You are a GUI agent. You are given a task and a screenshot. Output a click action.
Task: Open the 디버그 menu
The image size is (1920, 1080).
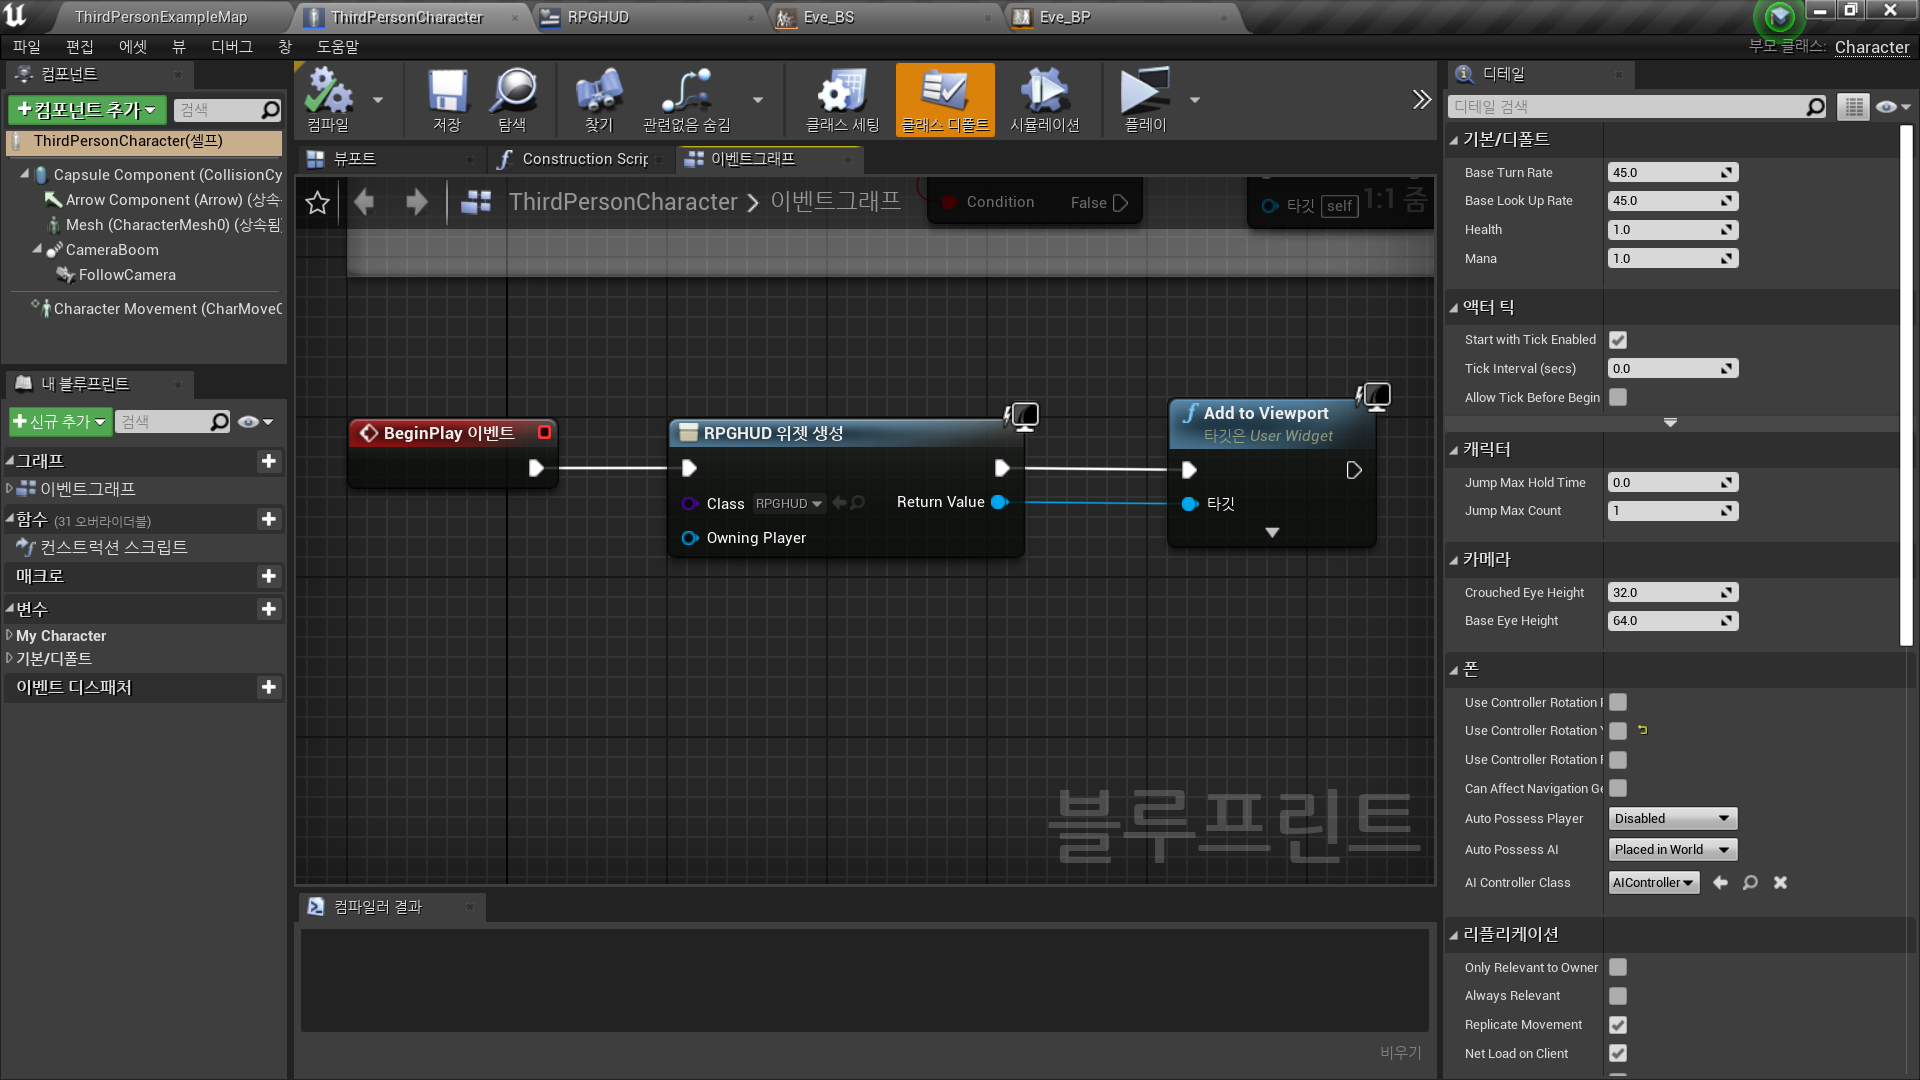(x=232, y=47)
